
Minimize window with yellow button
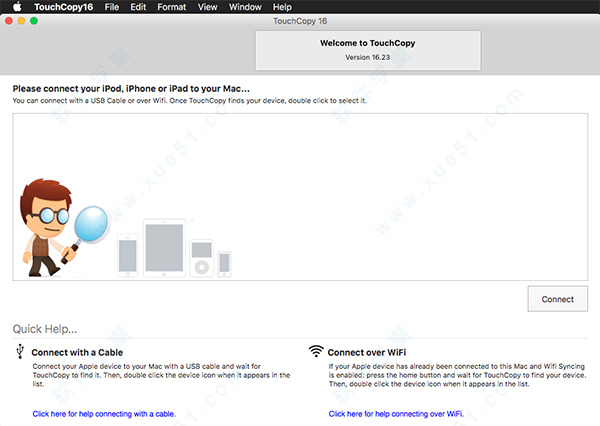21,21
